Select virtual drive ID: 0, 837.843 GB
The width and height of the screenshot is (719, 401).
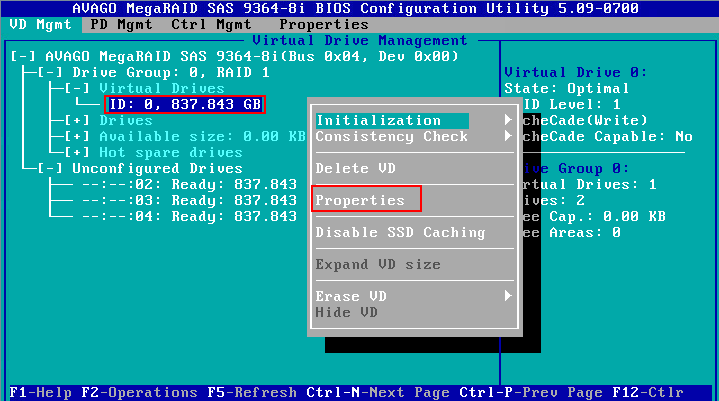184,104
